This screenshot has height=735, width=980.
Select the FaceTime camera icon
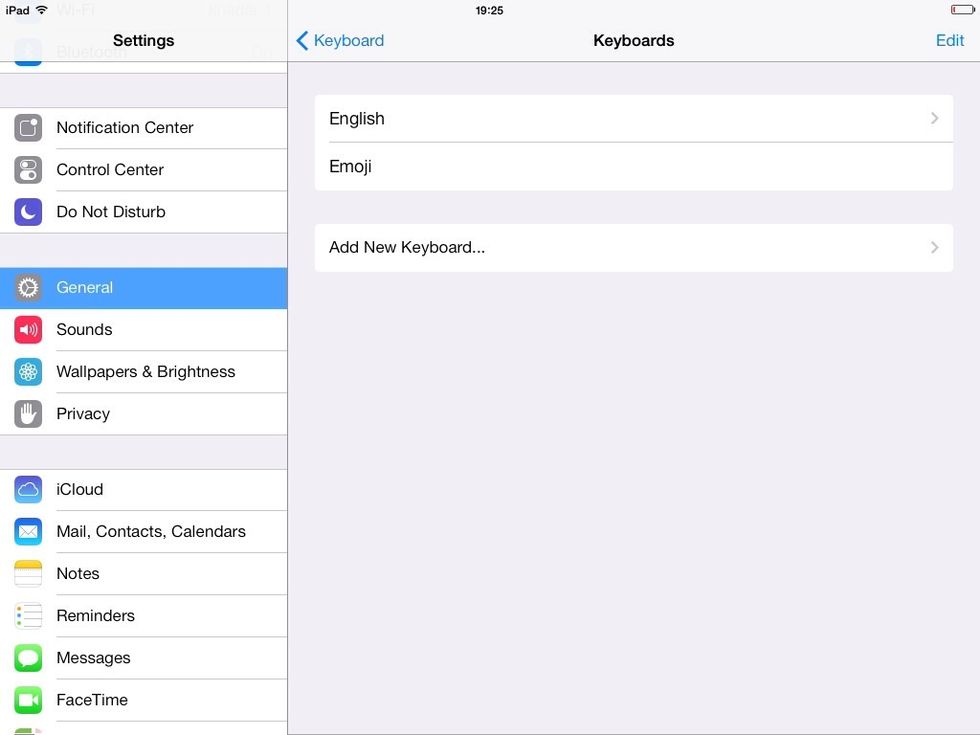pos(27,700)
